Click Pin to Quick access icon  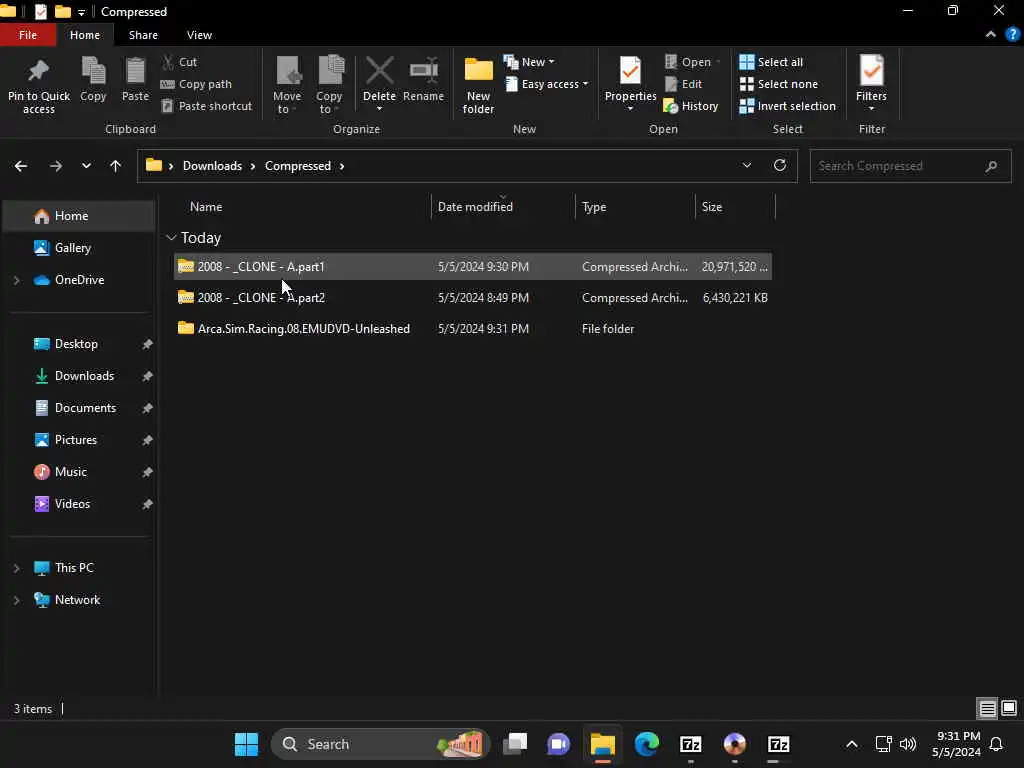pyautogui.click(x=39, y=71)
